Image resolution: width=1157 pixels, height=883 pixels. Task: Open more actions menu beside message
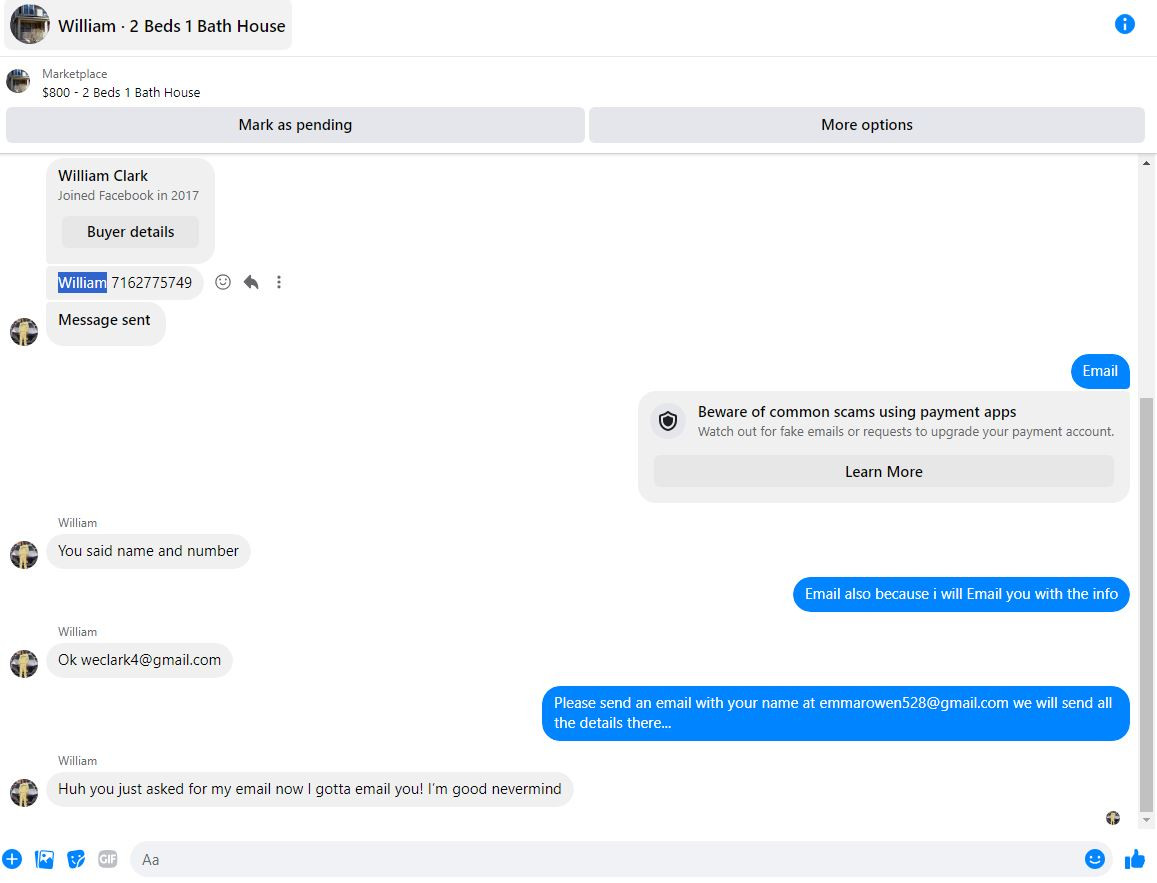pos(279,282)
